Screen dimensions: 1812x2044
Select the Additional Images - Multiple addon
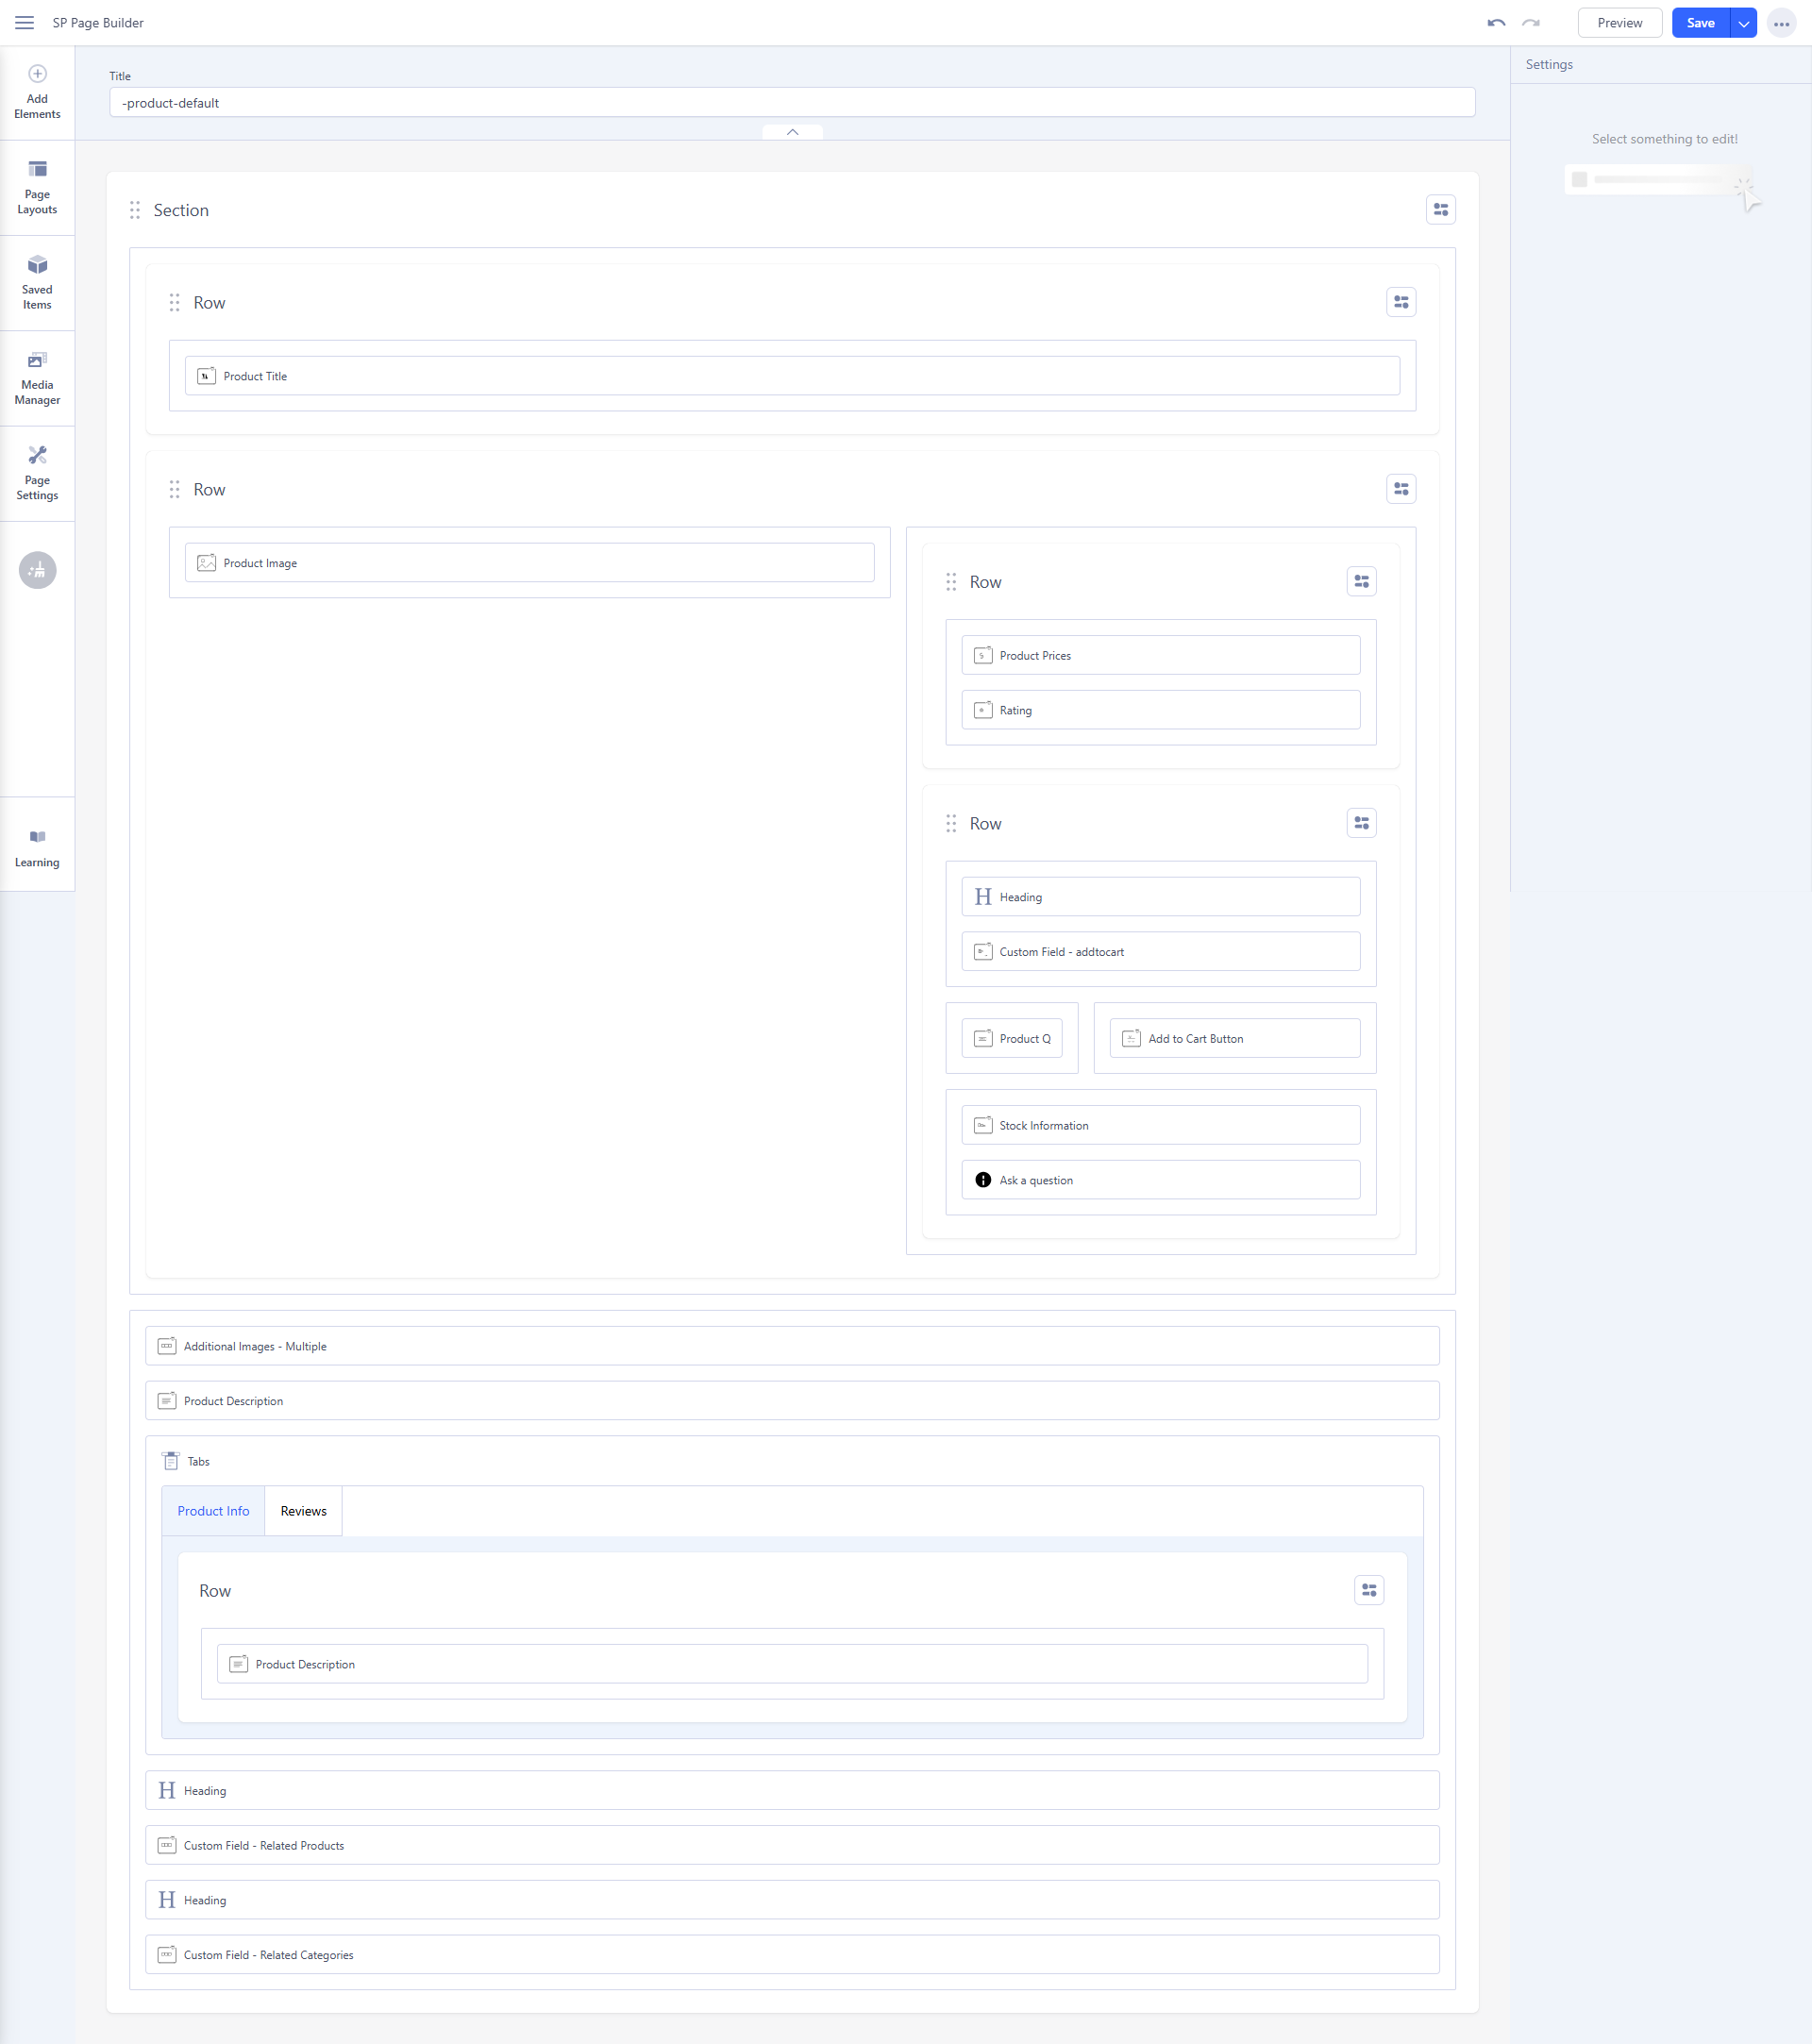coord(792,1346)
